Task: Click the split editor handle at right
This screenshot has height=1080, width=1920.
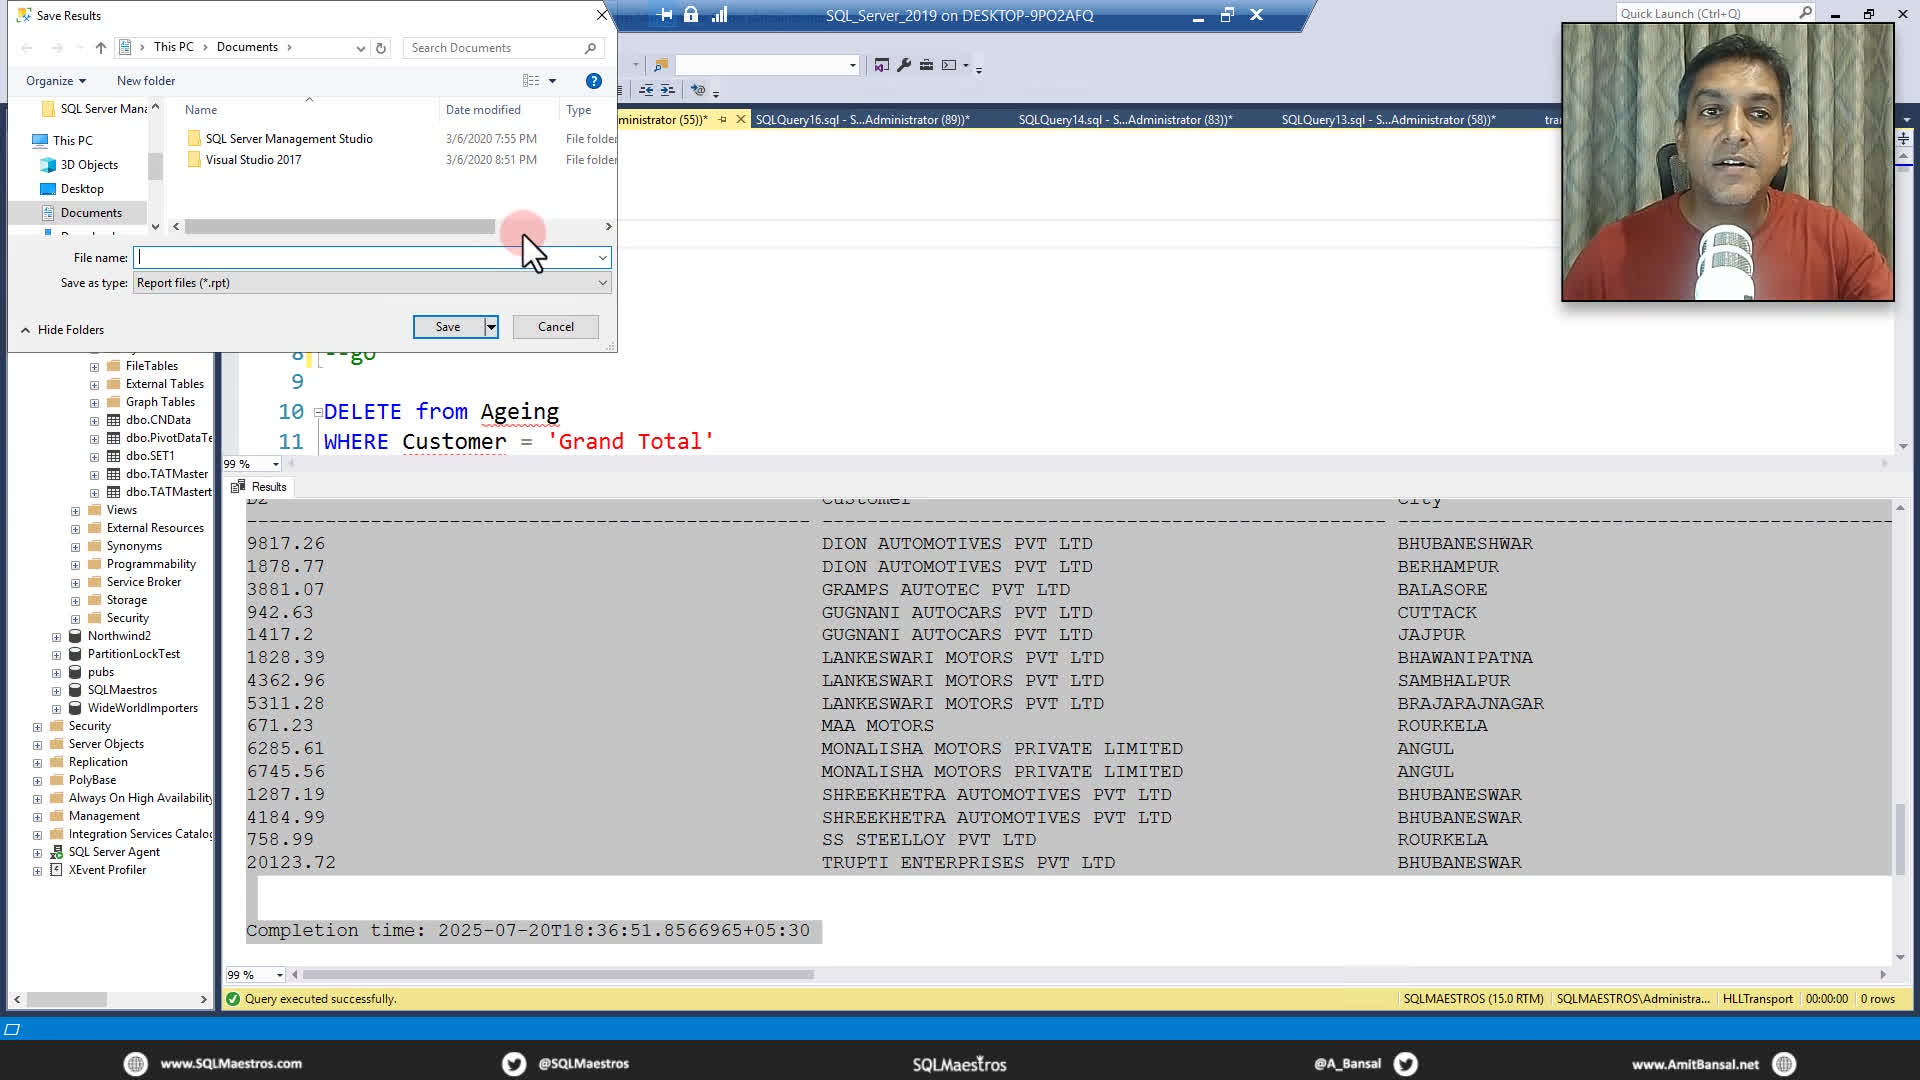Action: tap(1903, 139)
